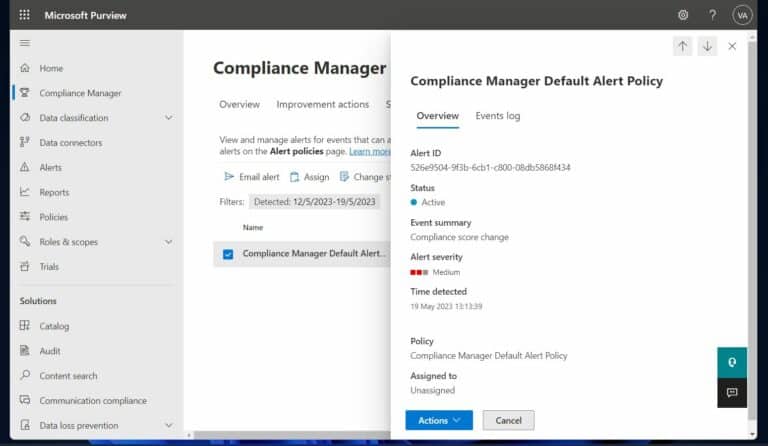The width and height of the screenshot is (768, 446).
Task: Click the Compliance score change text
Action: pyautogui.click(x=459, y=237)
